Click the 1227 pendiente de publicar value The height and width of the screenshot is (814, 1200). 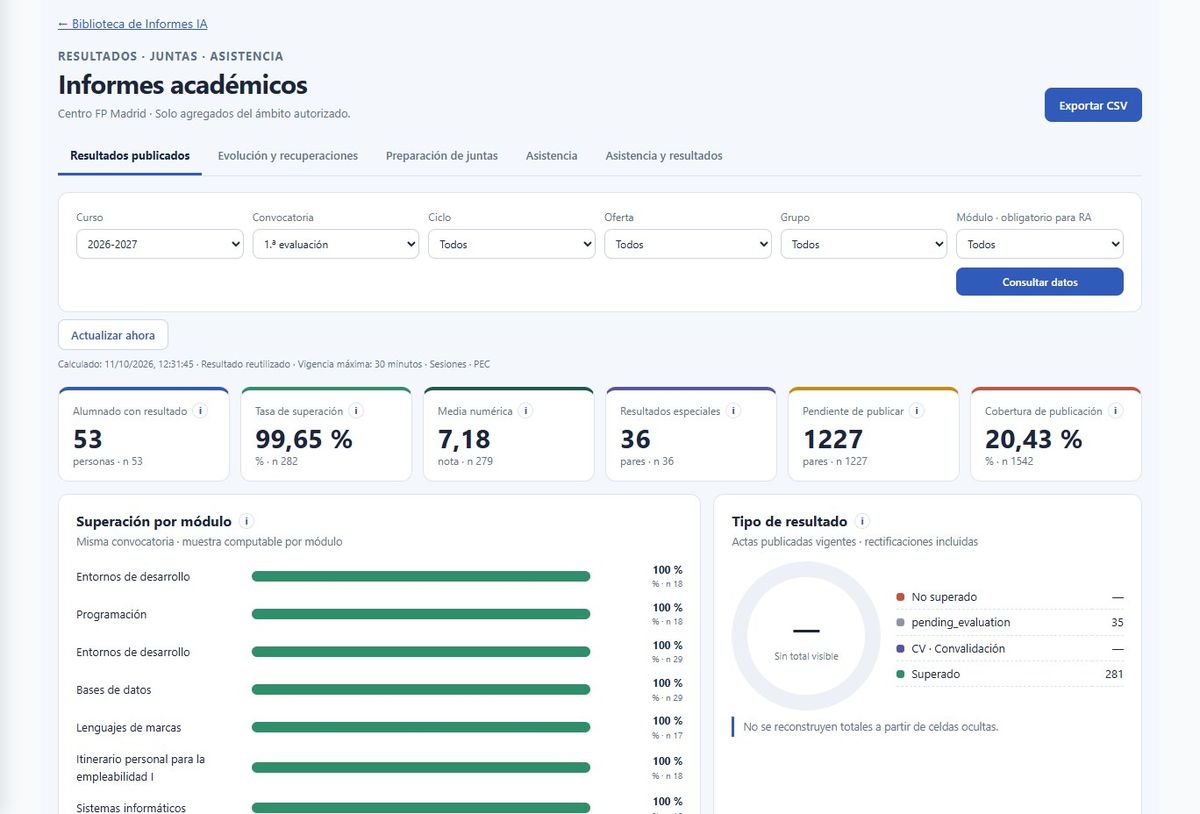(x=833, y=439)
